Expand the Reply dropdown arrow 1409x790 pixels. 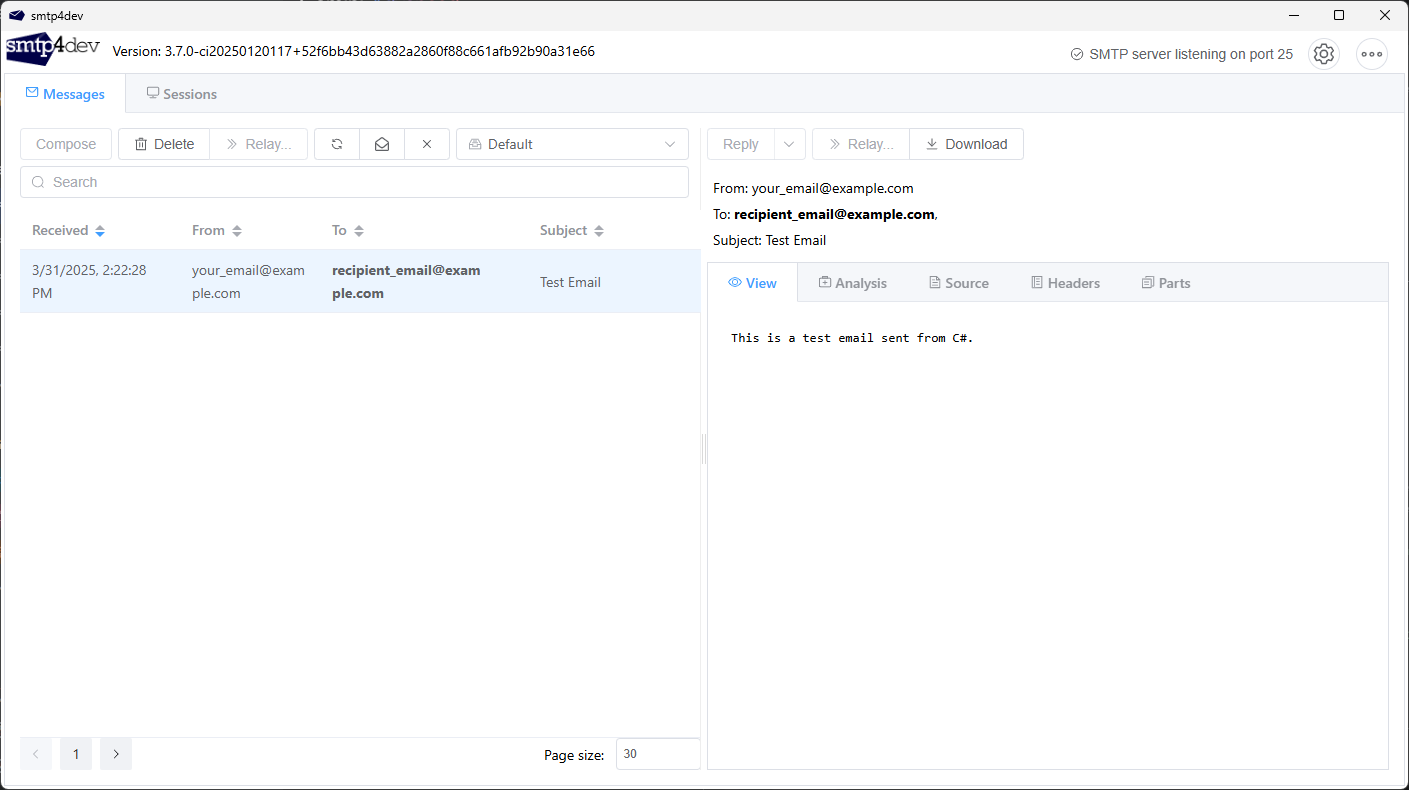[789, 144]
